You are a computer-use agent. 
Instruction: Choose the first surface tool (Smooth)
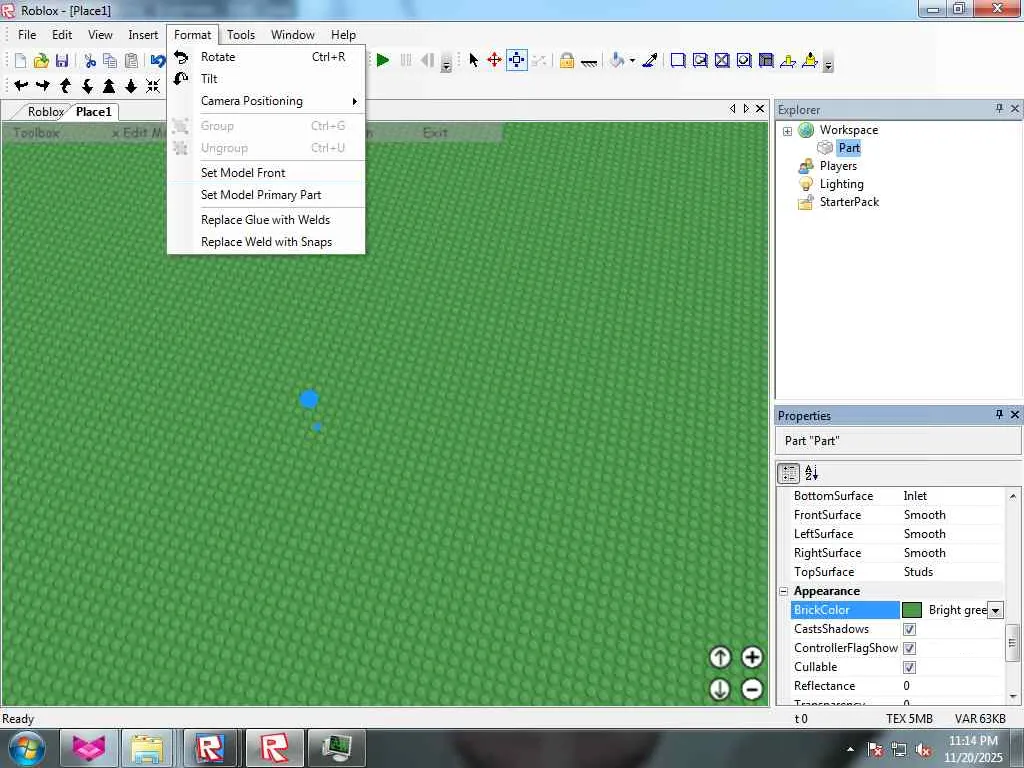[x=678, y=61]
